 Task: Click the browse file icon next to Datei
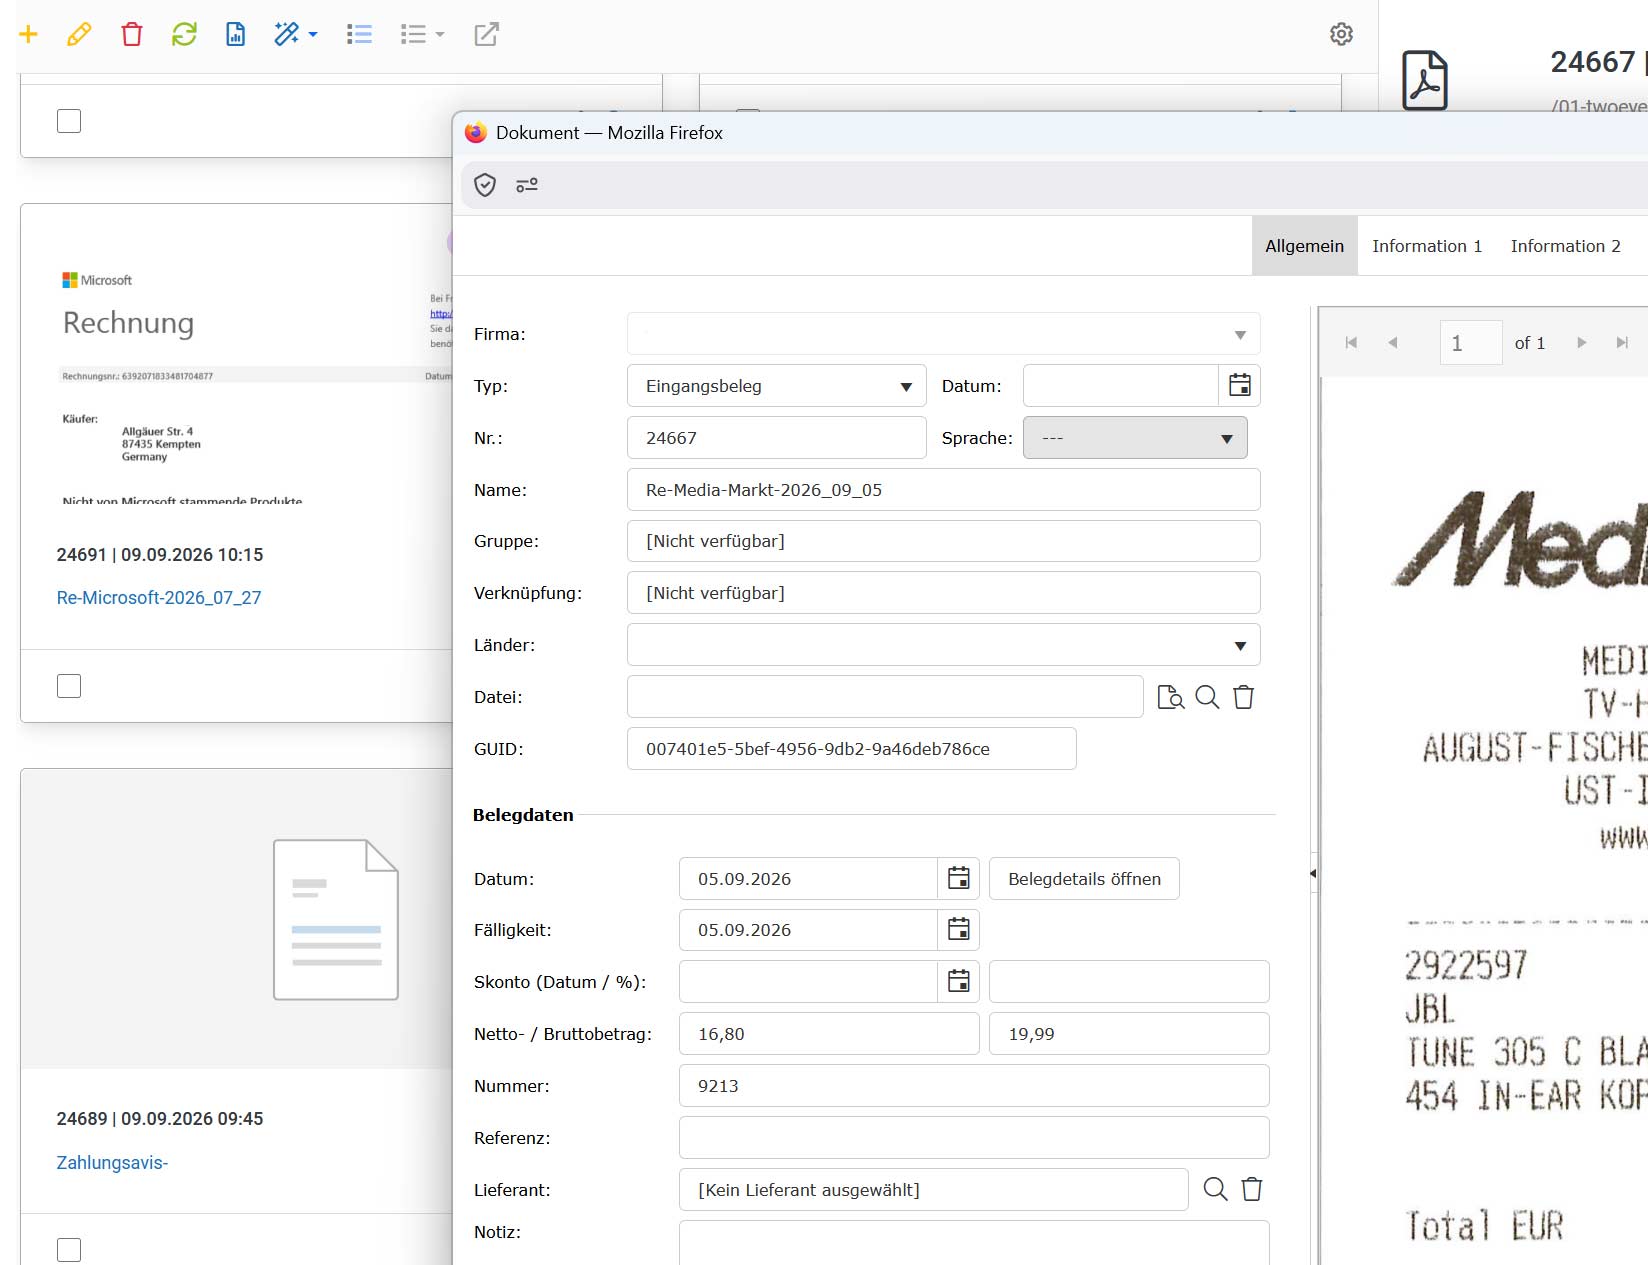point(1170,697)
